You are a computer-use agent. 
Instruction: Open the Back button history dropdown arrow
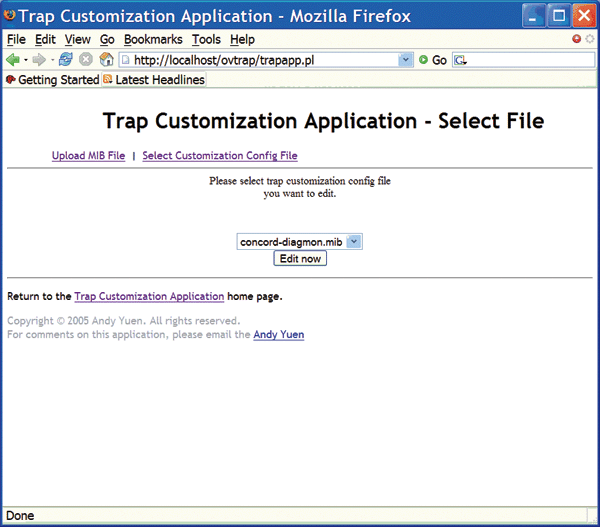point(25,60)
